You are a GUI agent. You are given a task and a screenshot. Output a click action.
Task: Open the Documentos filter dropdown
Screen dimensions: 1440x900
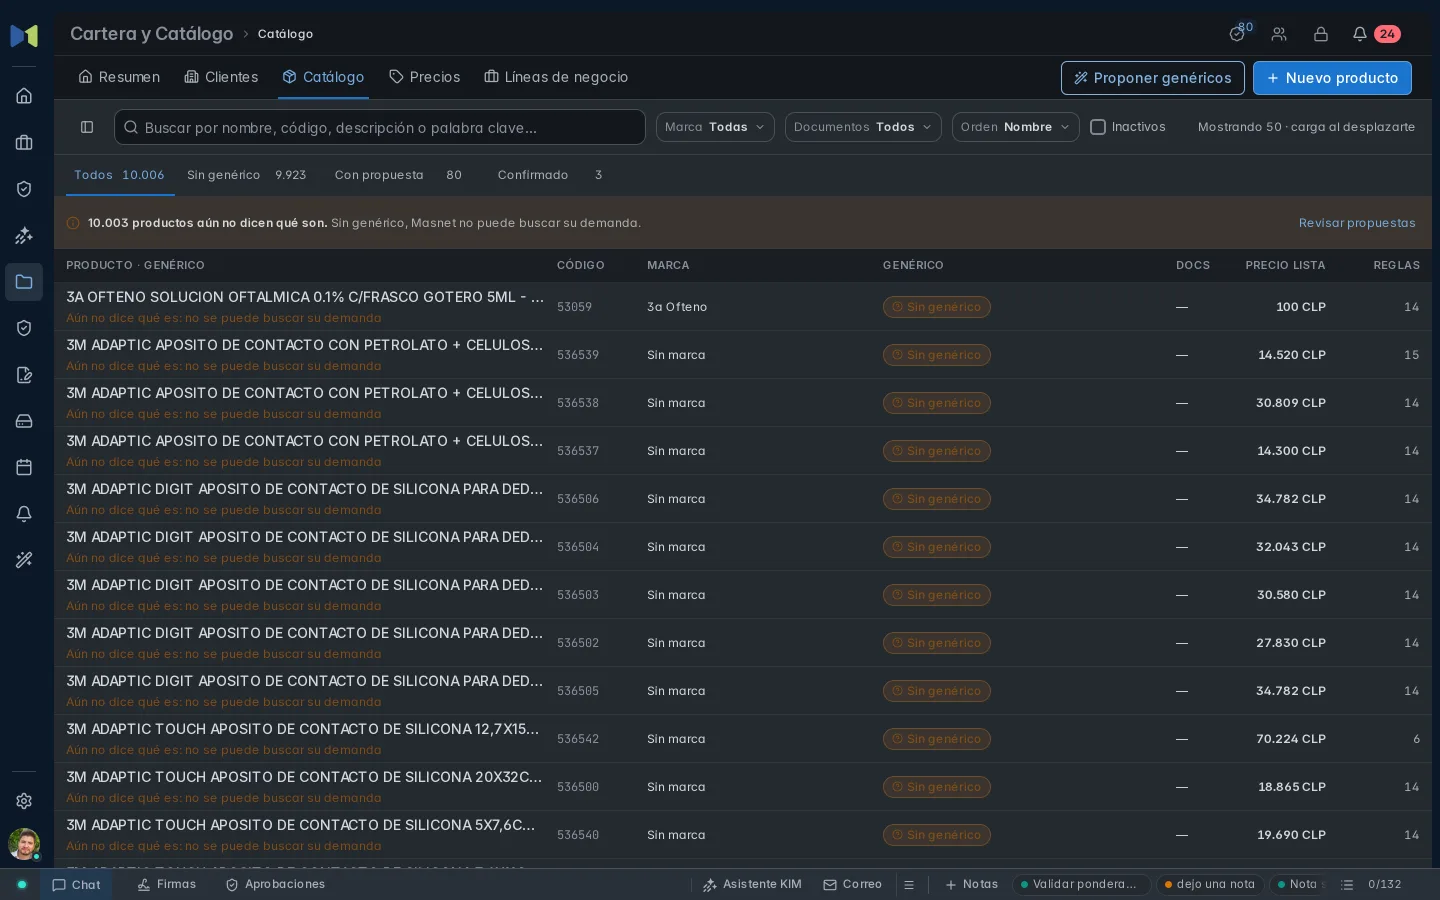coord(863,127)
